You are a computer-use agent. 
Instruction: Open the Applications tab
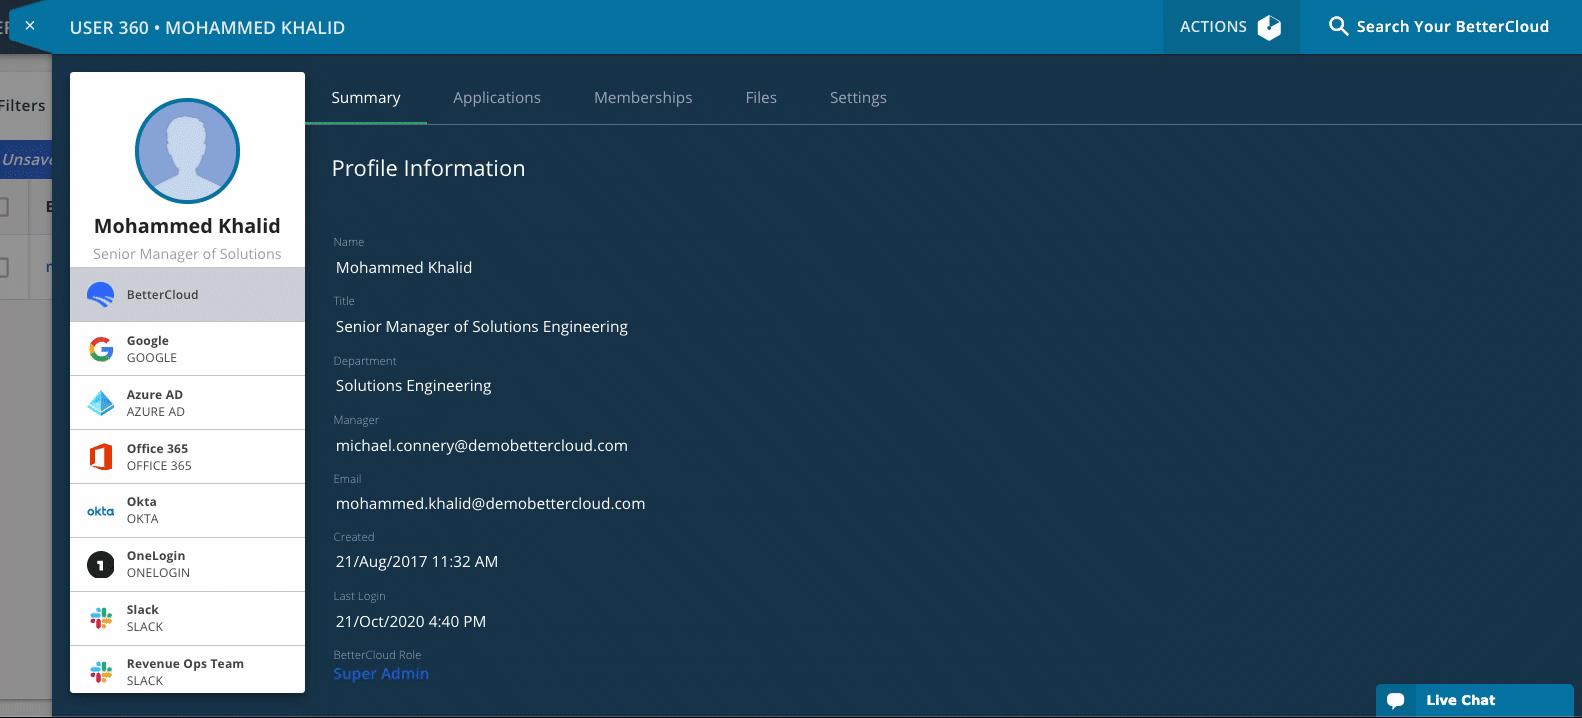tap(497, 98)
